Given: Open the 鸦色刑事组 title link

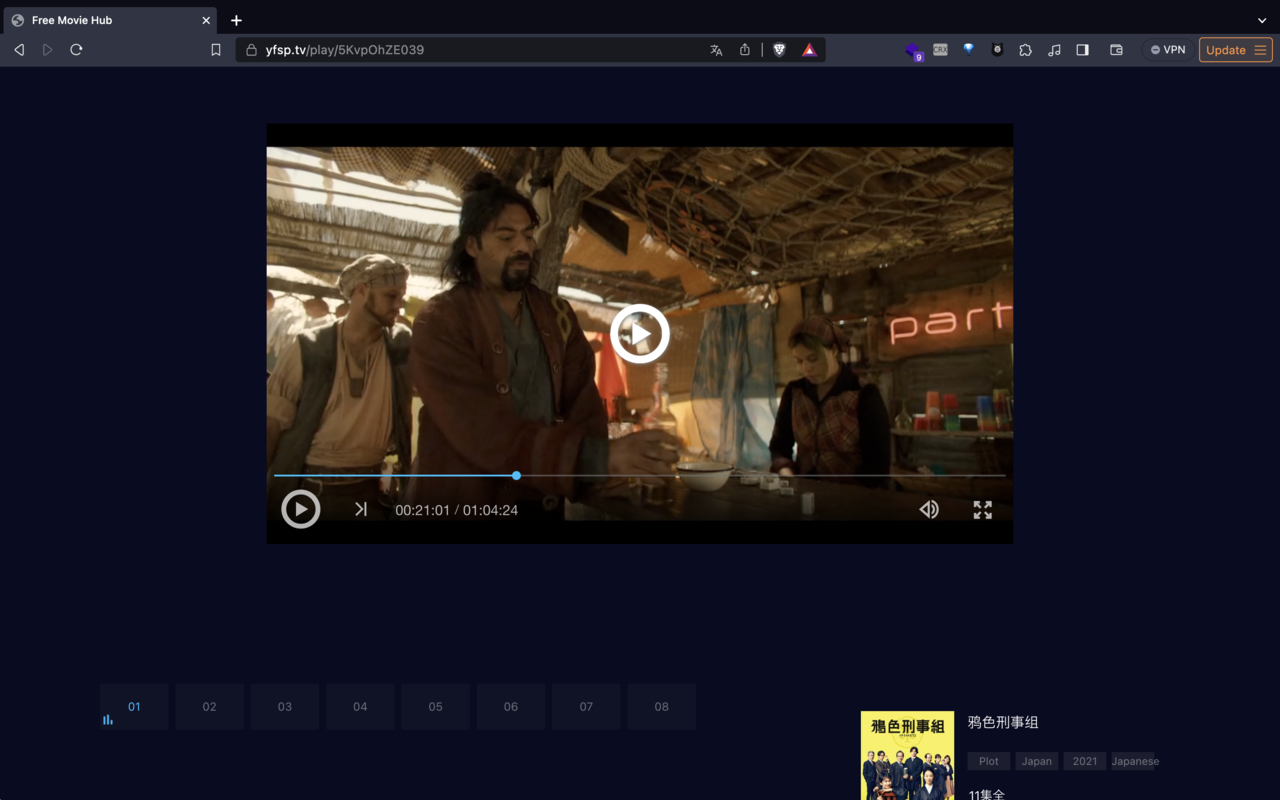Looking at the screenshot, I should coord(1003,722).
